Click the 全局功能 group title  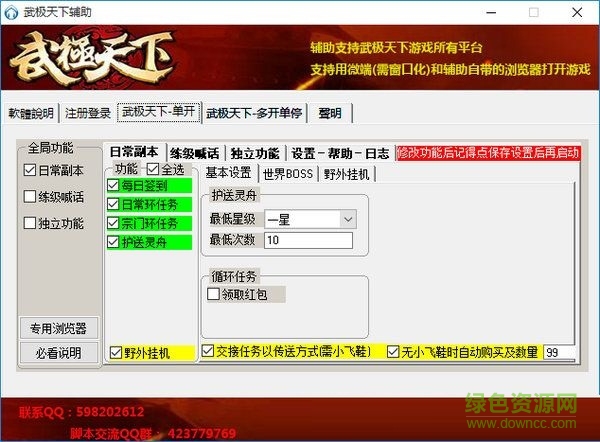[x=51, y=148]
